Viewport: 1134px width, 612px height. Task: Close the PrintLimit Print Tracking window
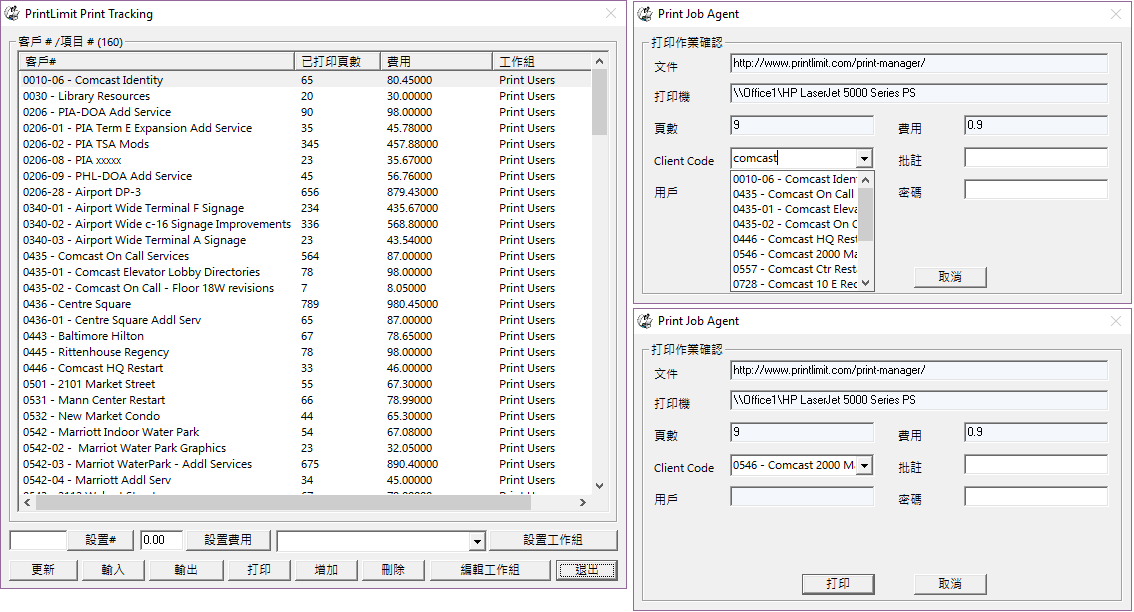611,13
